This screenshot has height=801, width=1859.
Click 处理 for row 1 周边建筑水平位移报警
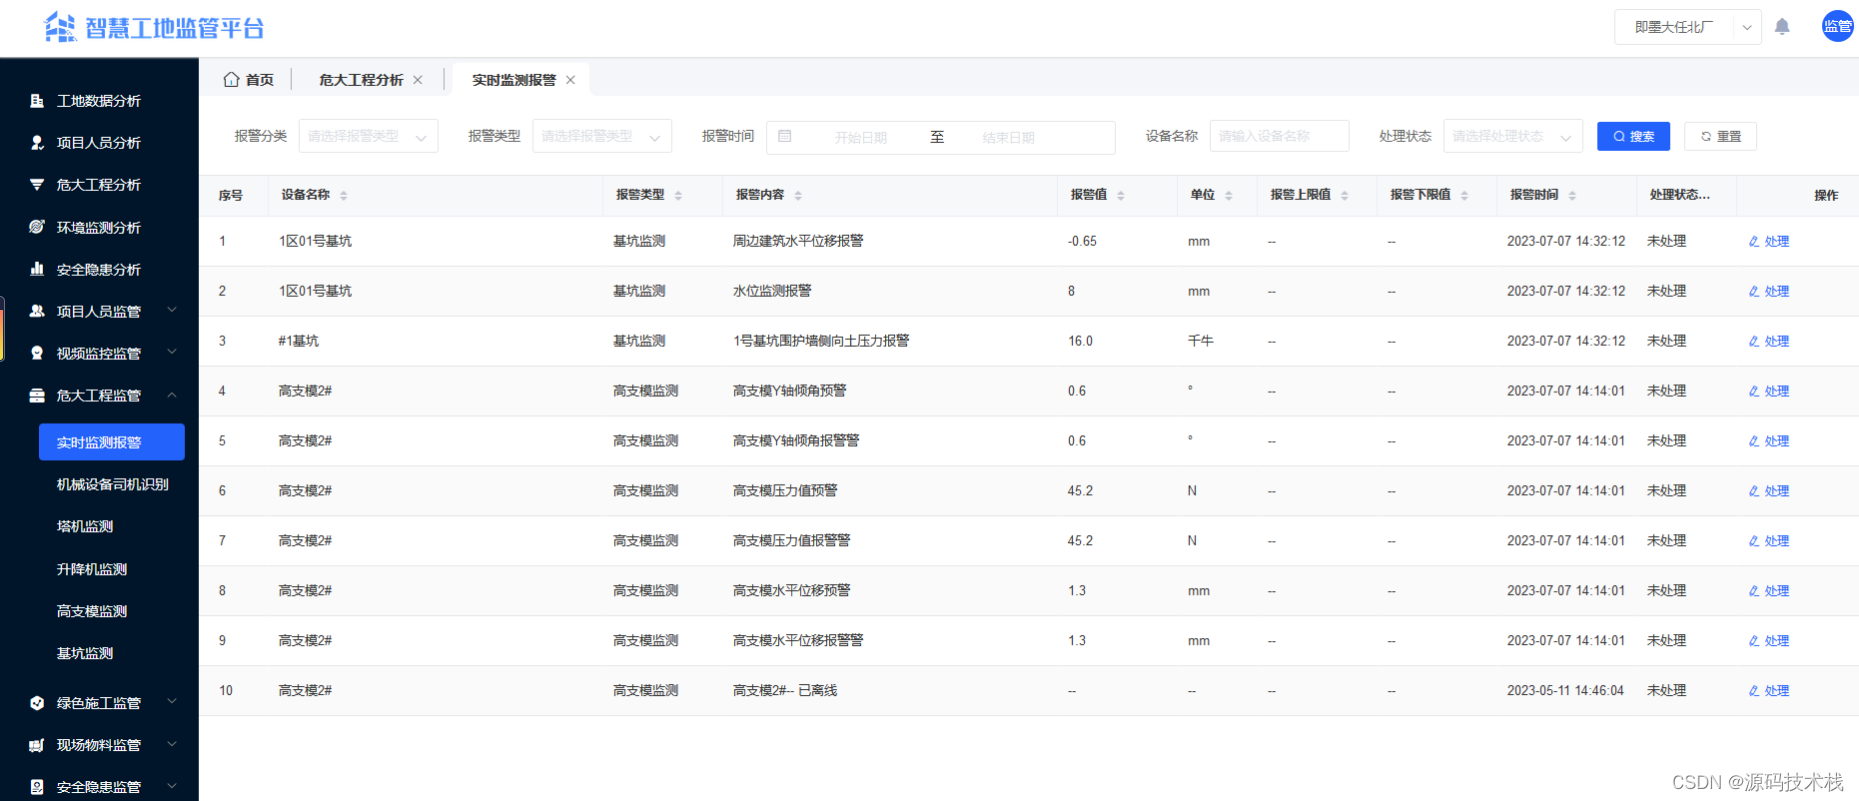click(x=1769, y=241)
